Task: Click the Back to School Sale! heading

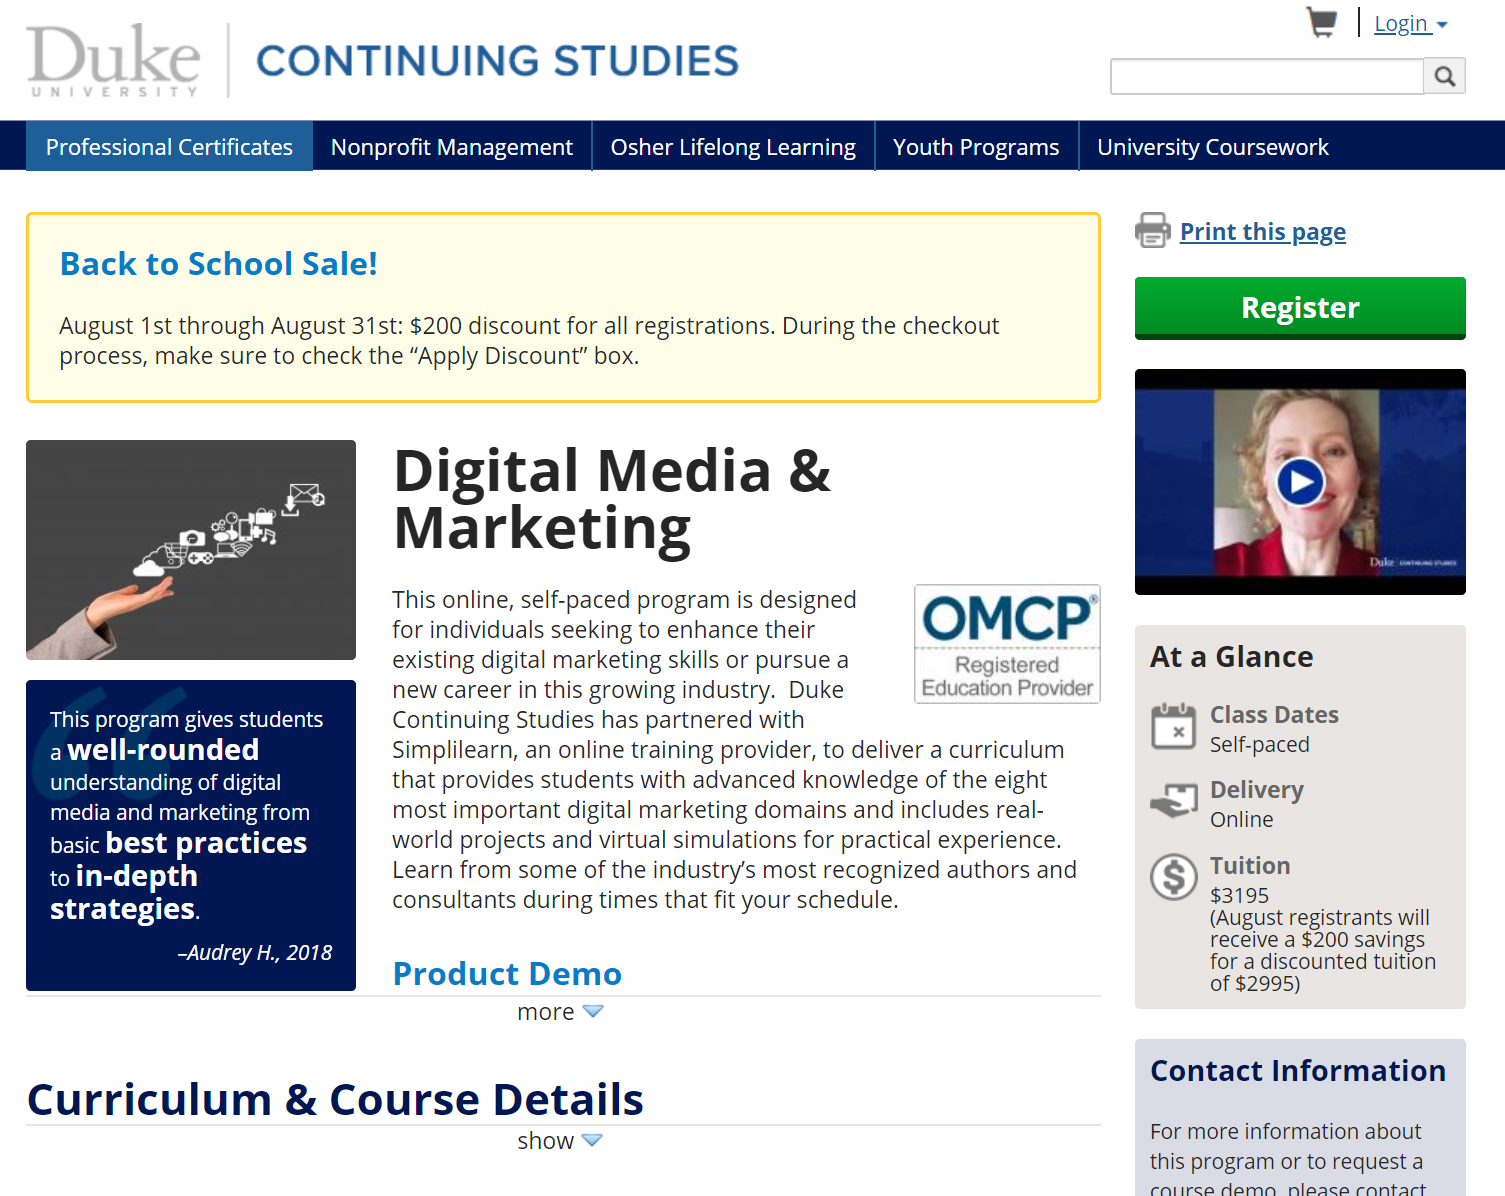Action: point(219,264)
